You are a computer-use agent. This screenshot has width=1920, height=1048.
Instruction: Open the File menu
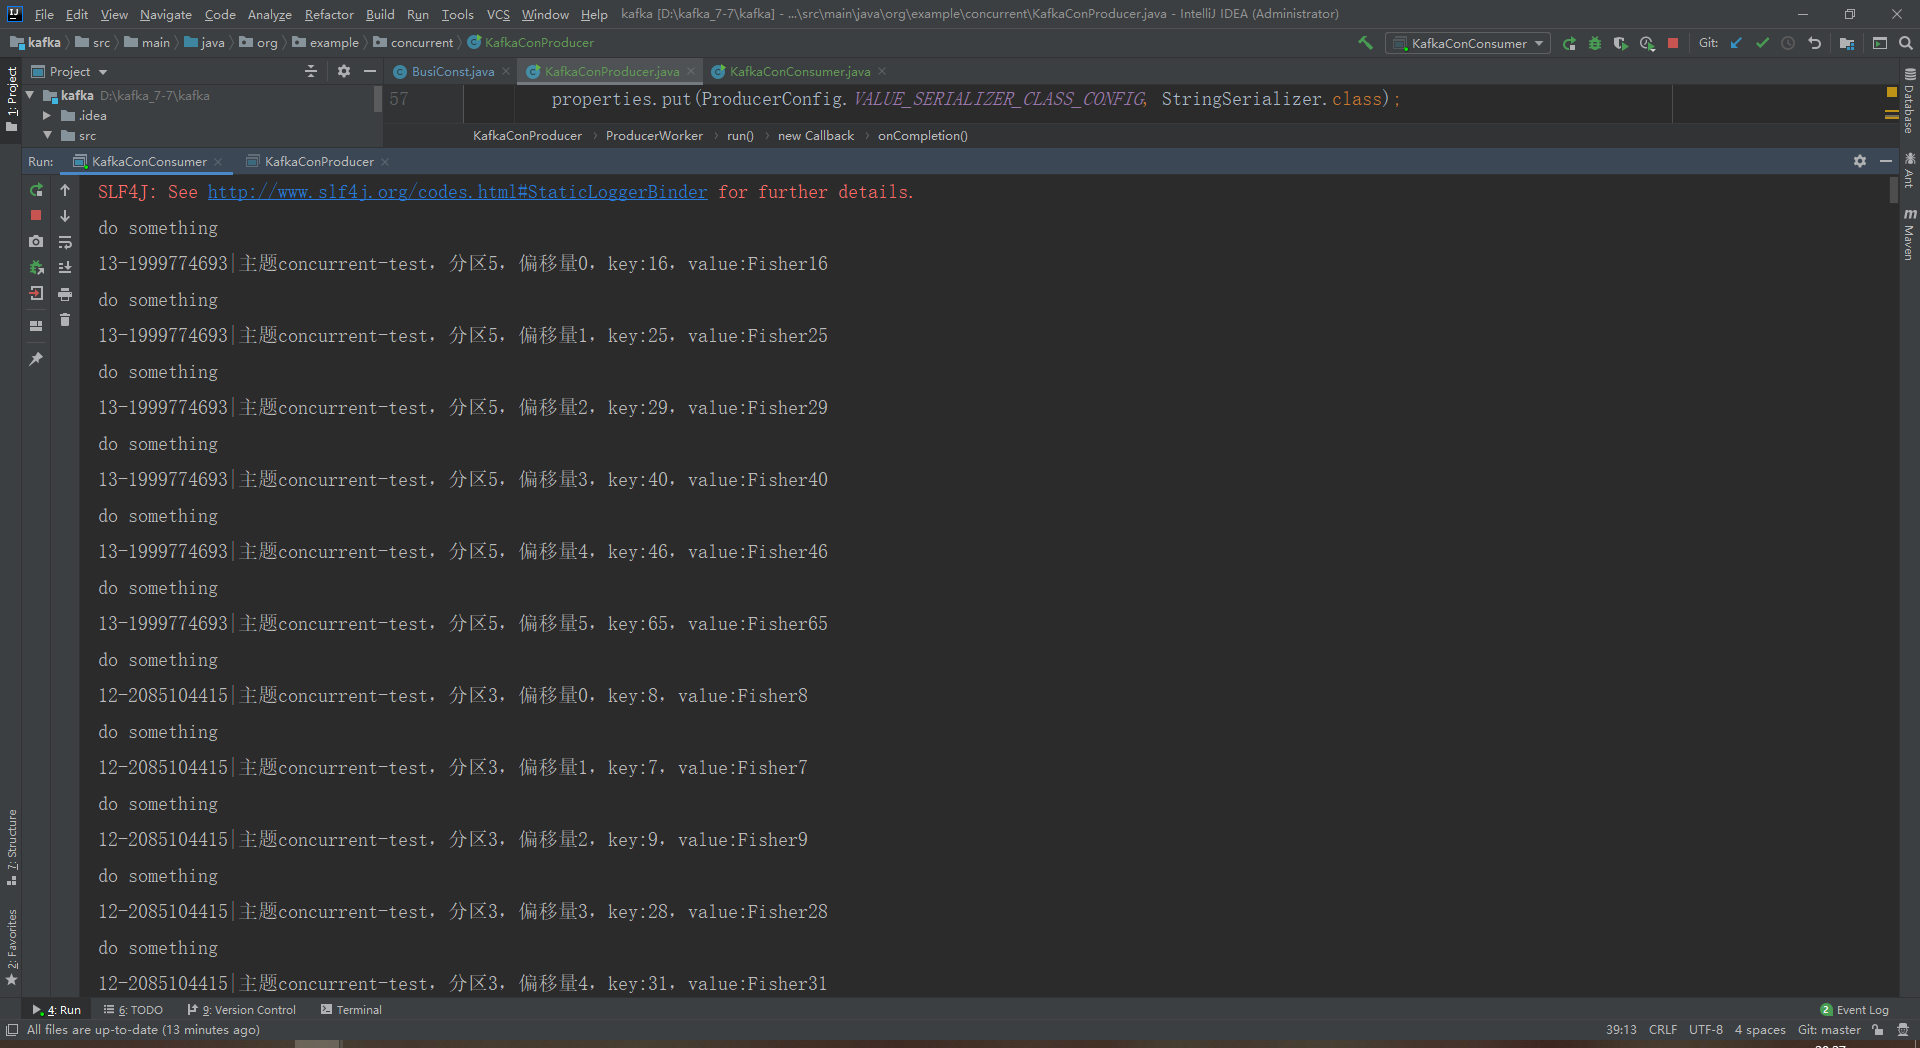(x=44, y=14)
